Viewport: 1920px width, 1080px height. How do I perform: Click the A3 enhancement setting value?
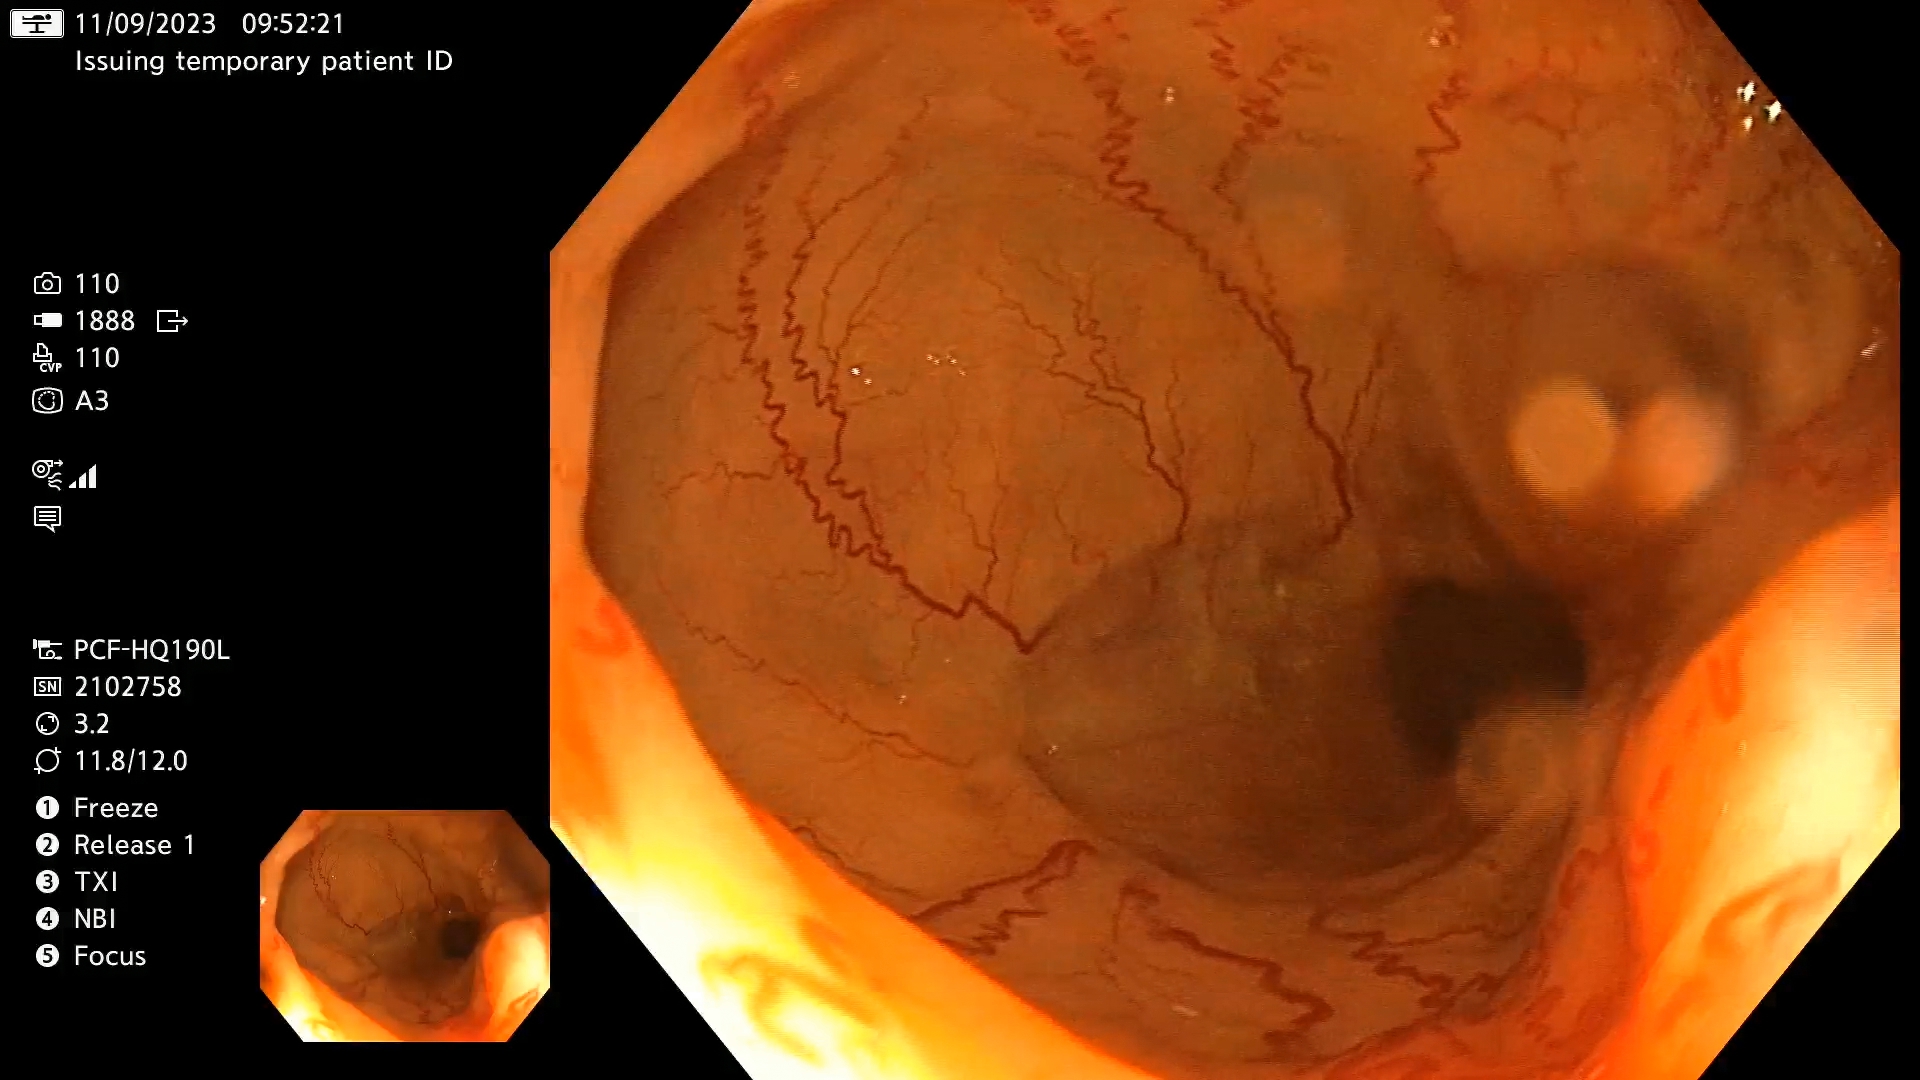92,401
